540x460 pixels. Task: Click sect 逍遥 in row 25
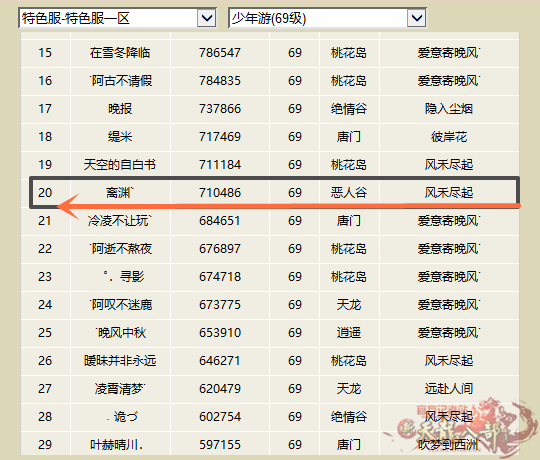pyautogui.click(x=349, y=333)
